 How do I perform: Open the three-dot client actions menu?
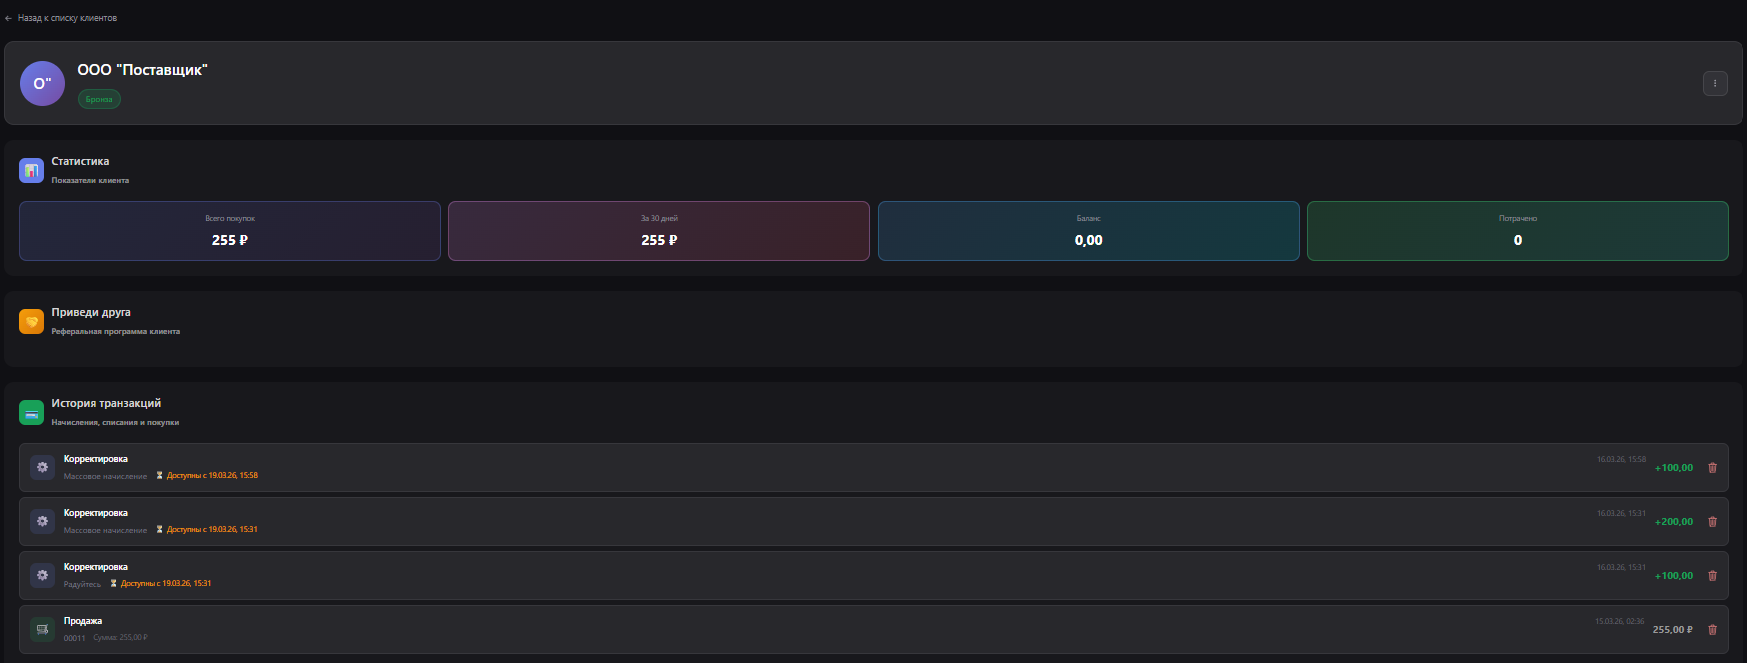pos(1715,84)
